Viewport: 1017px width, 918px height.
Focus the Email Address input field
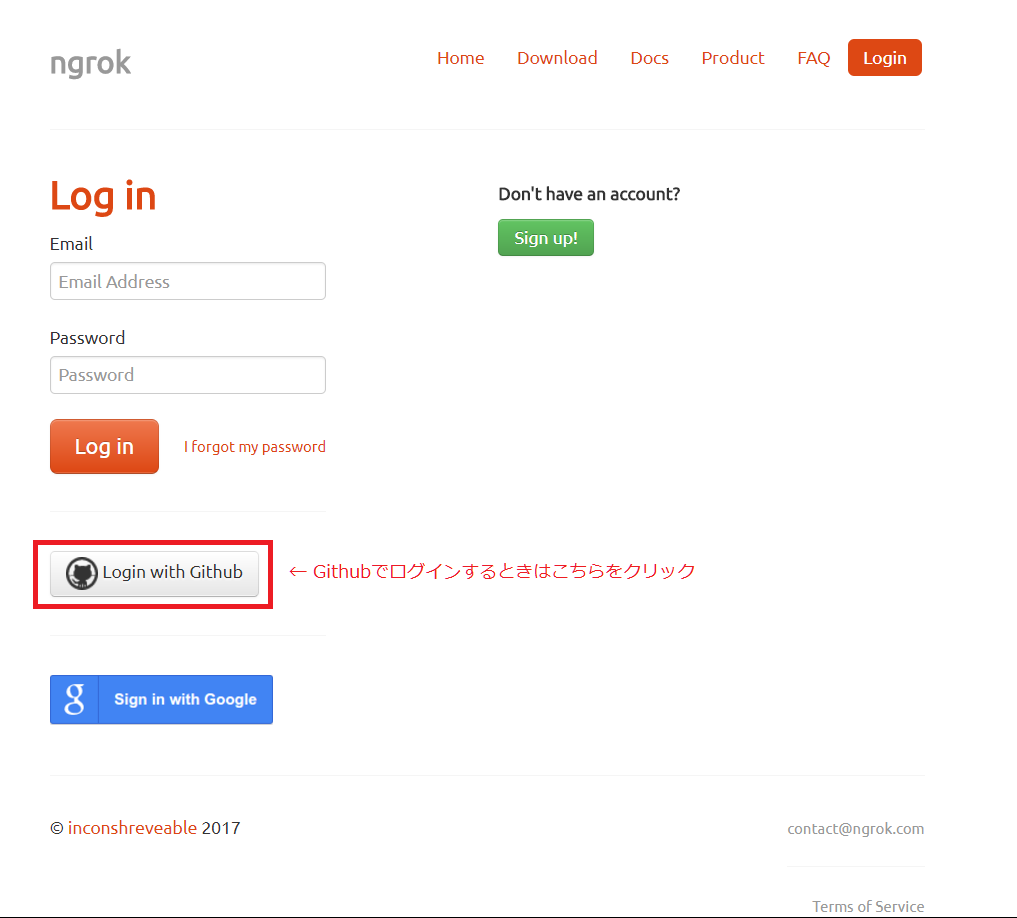click(x=188, y=281)
